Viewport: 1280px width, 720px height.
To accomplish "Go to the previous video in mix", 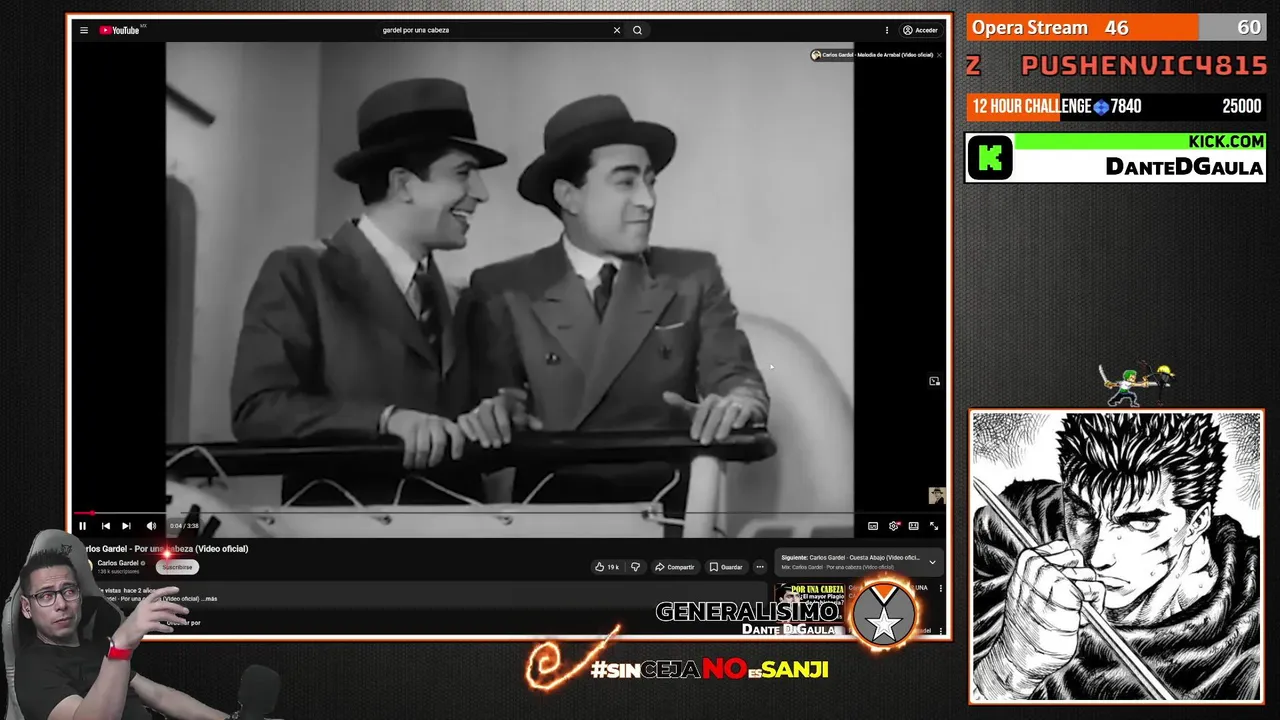I will click(x=105, y=526).
